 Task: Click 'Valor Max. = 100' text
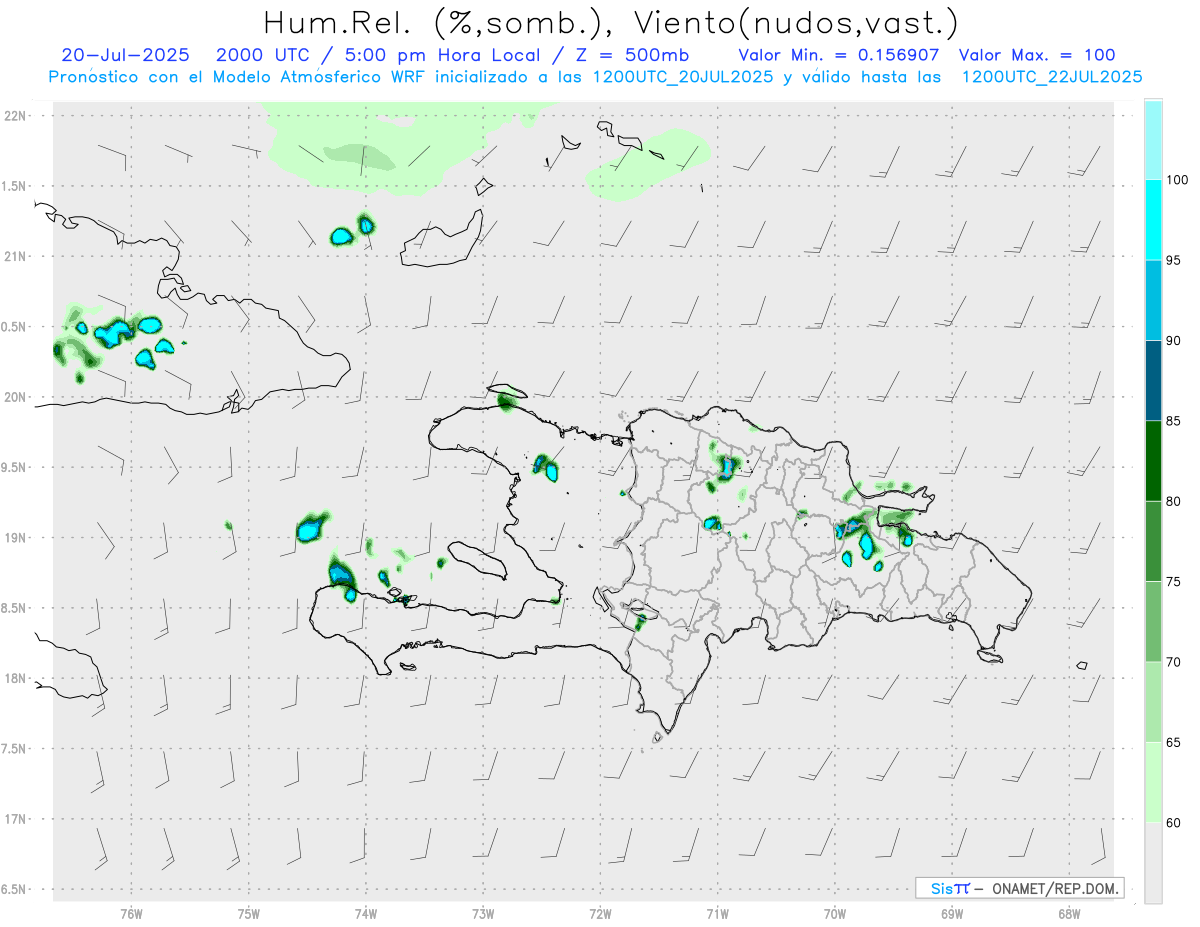[x=1037, y=56]
